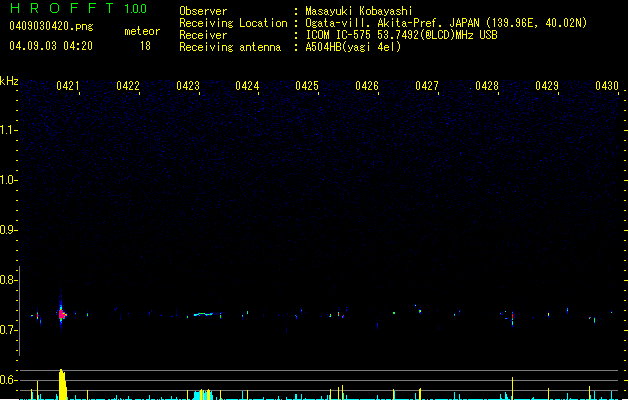Click the meteor count value 18

click(145, 46)
